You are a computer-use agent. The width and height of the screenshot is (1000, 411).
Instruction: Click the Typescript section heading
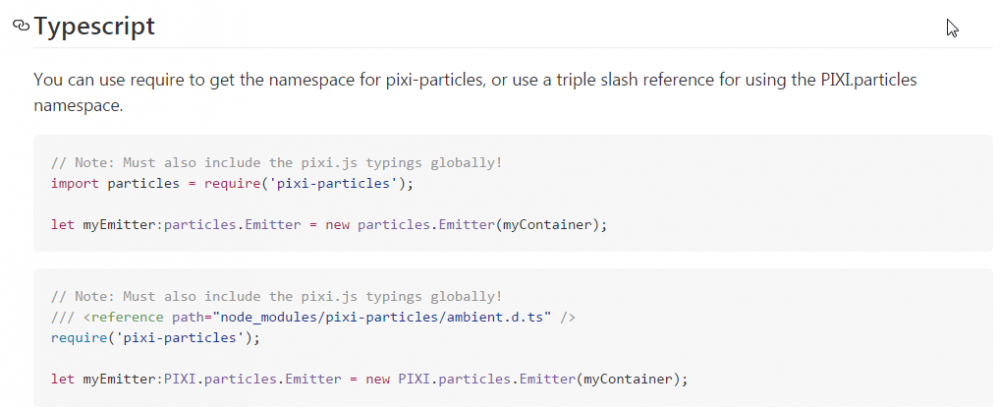(x=94, y=26)
